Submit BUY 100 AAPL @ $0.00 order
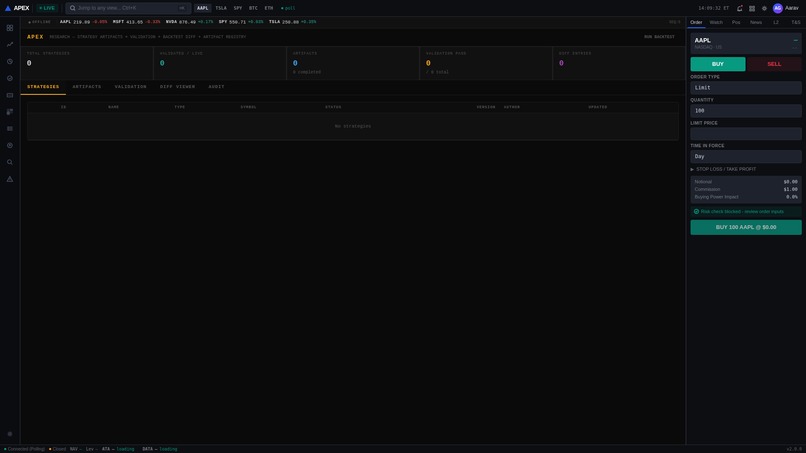The width and height of the screenshot is (806, 453). click(746, 227)
